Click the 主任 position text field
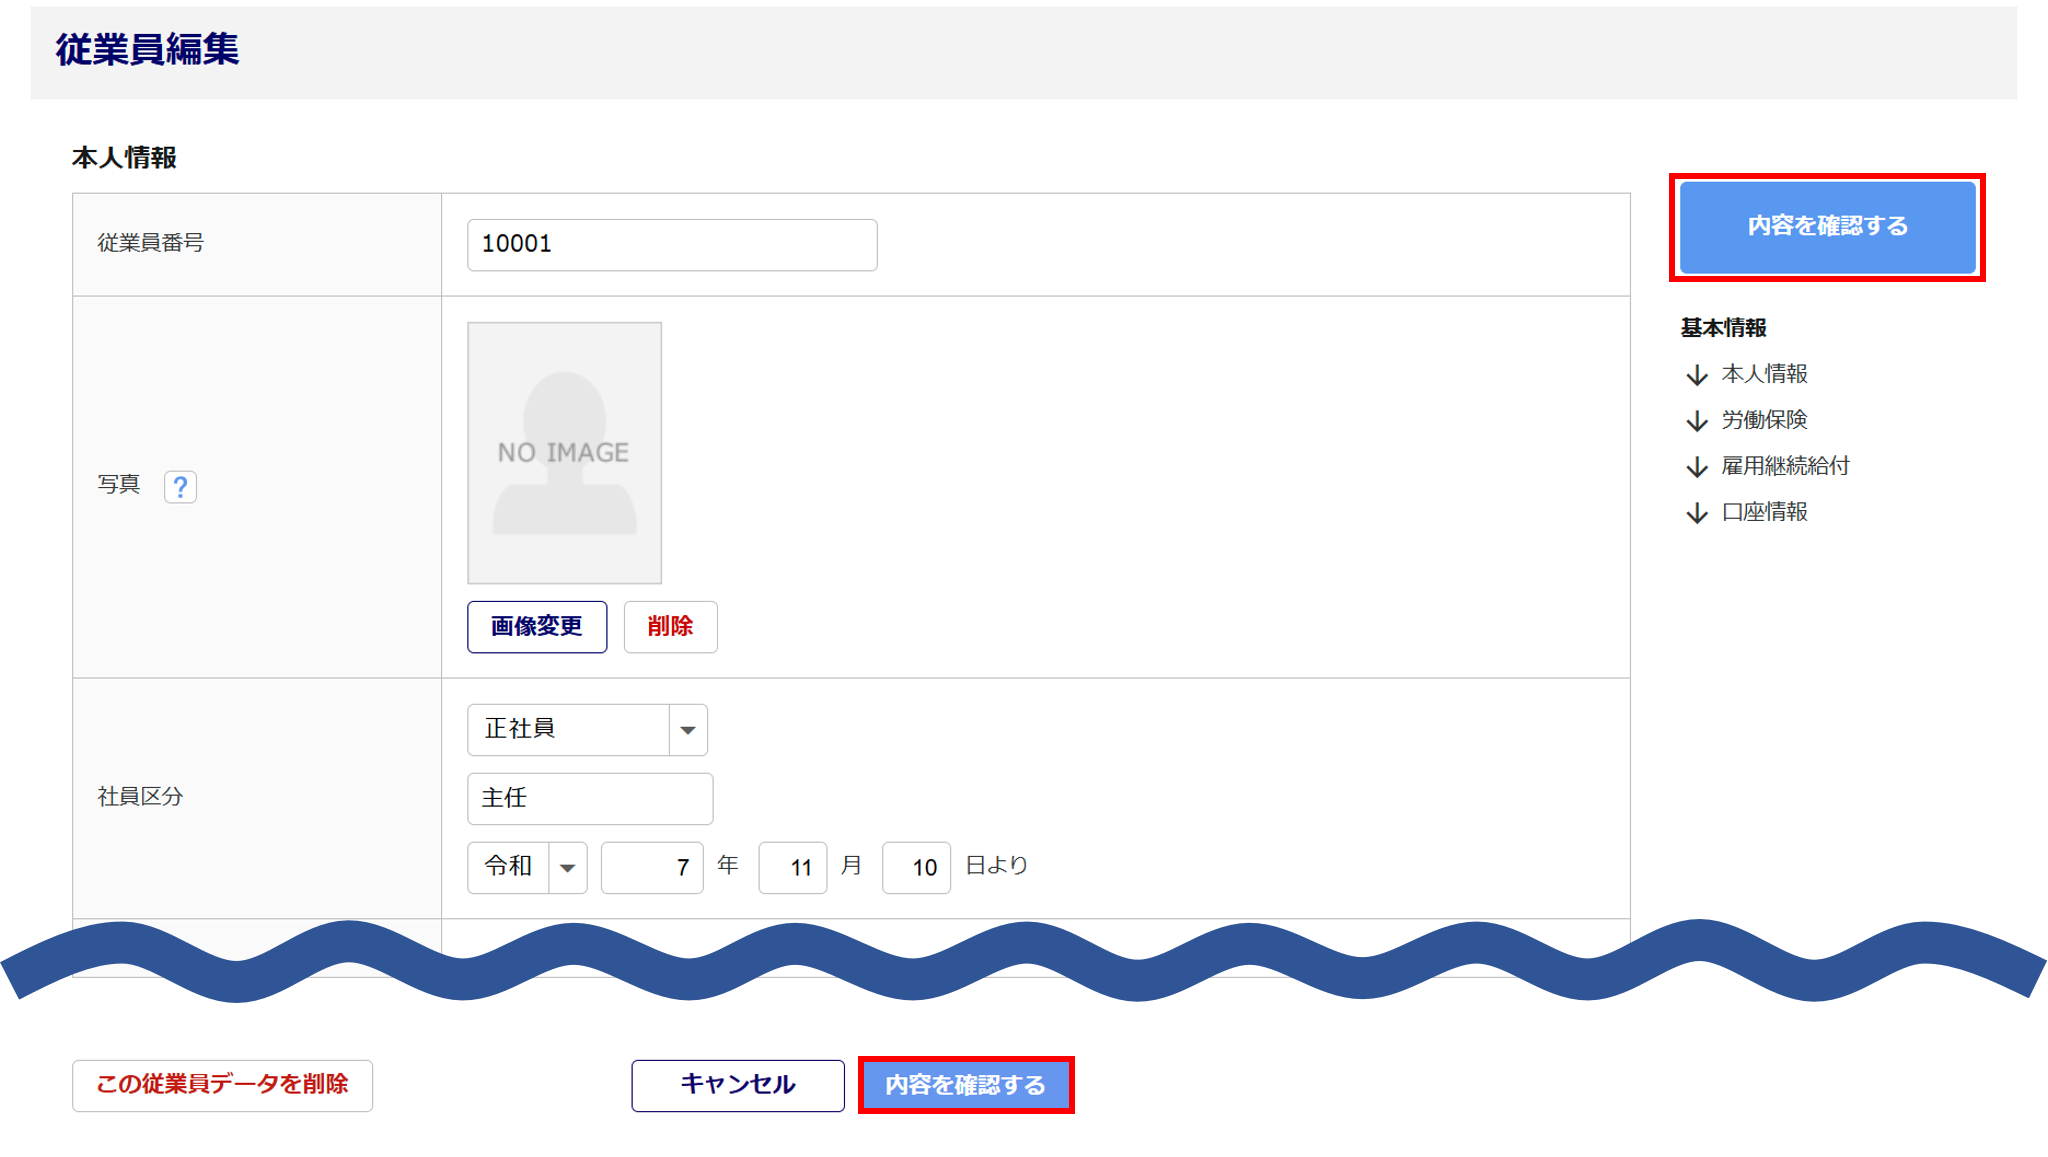The height and width of the screenshot is (1157, 2048). click(x=590, y=798)
